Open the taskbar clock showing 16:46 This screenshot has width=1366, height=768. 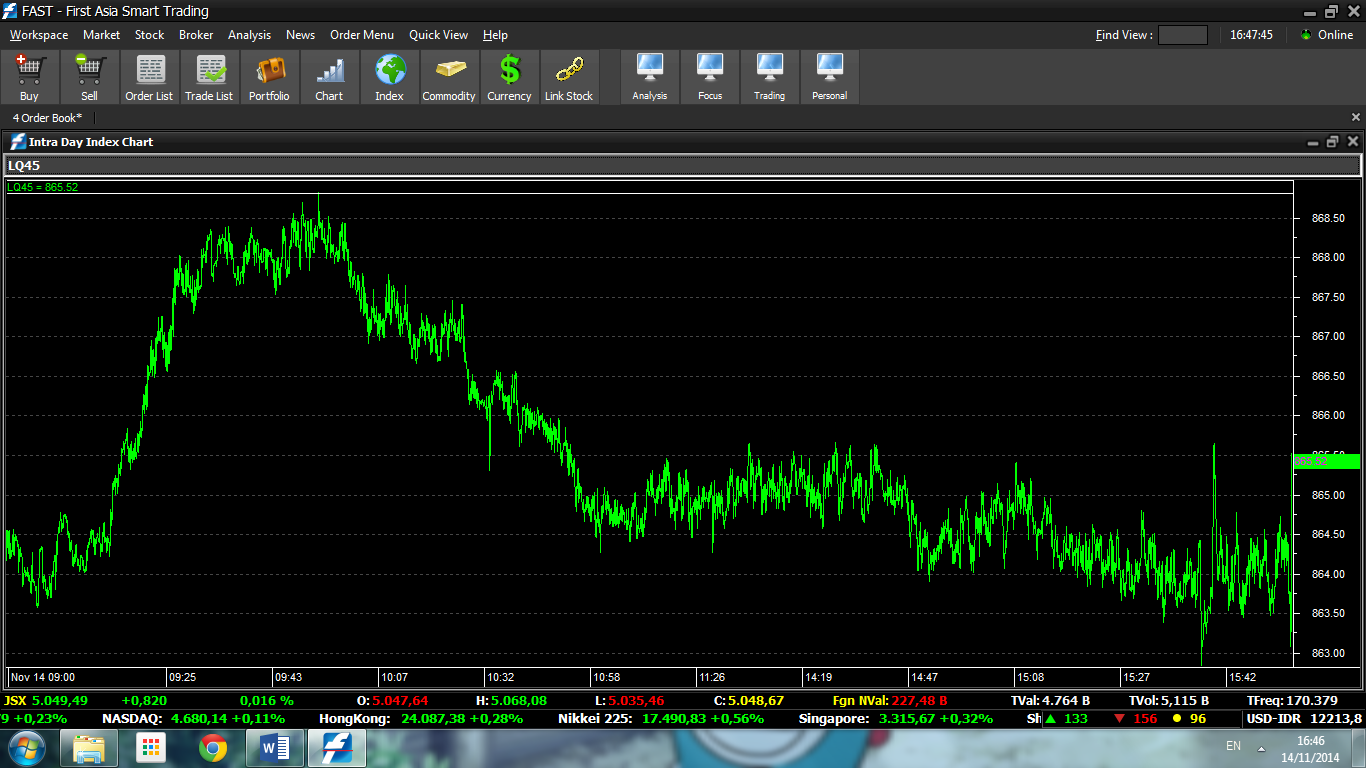1310,749
